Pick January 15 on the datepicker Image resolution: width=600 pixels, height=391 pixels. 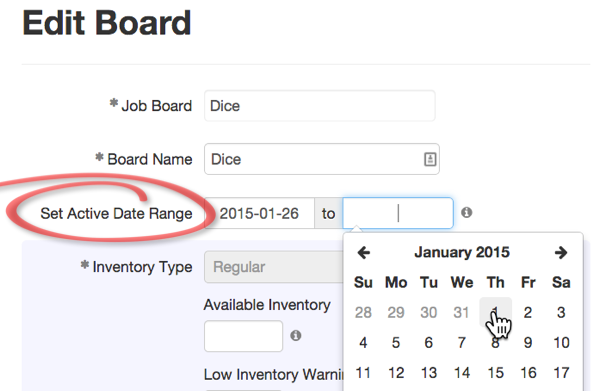pyautogui.click(x=495, y=373)
